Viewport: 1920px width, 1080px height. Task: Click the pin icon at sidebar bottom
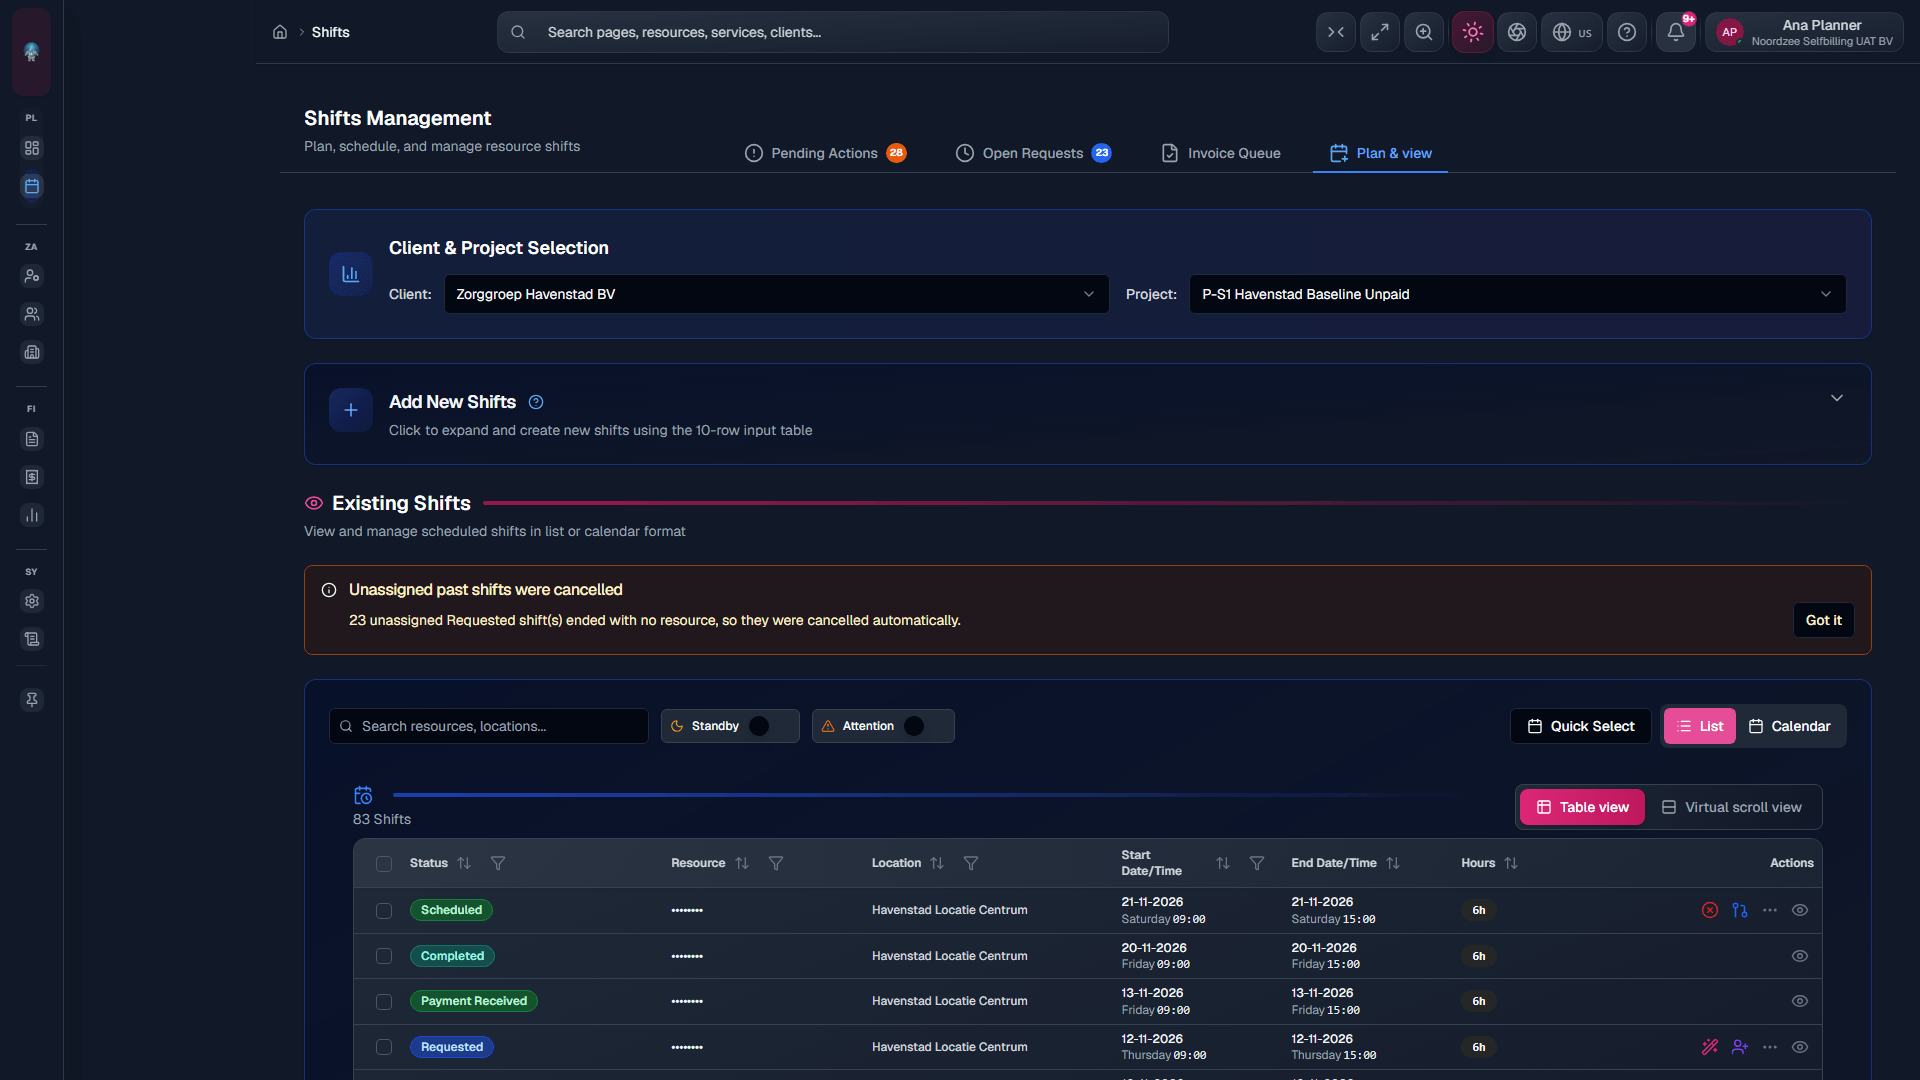(x=32, y=700)
